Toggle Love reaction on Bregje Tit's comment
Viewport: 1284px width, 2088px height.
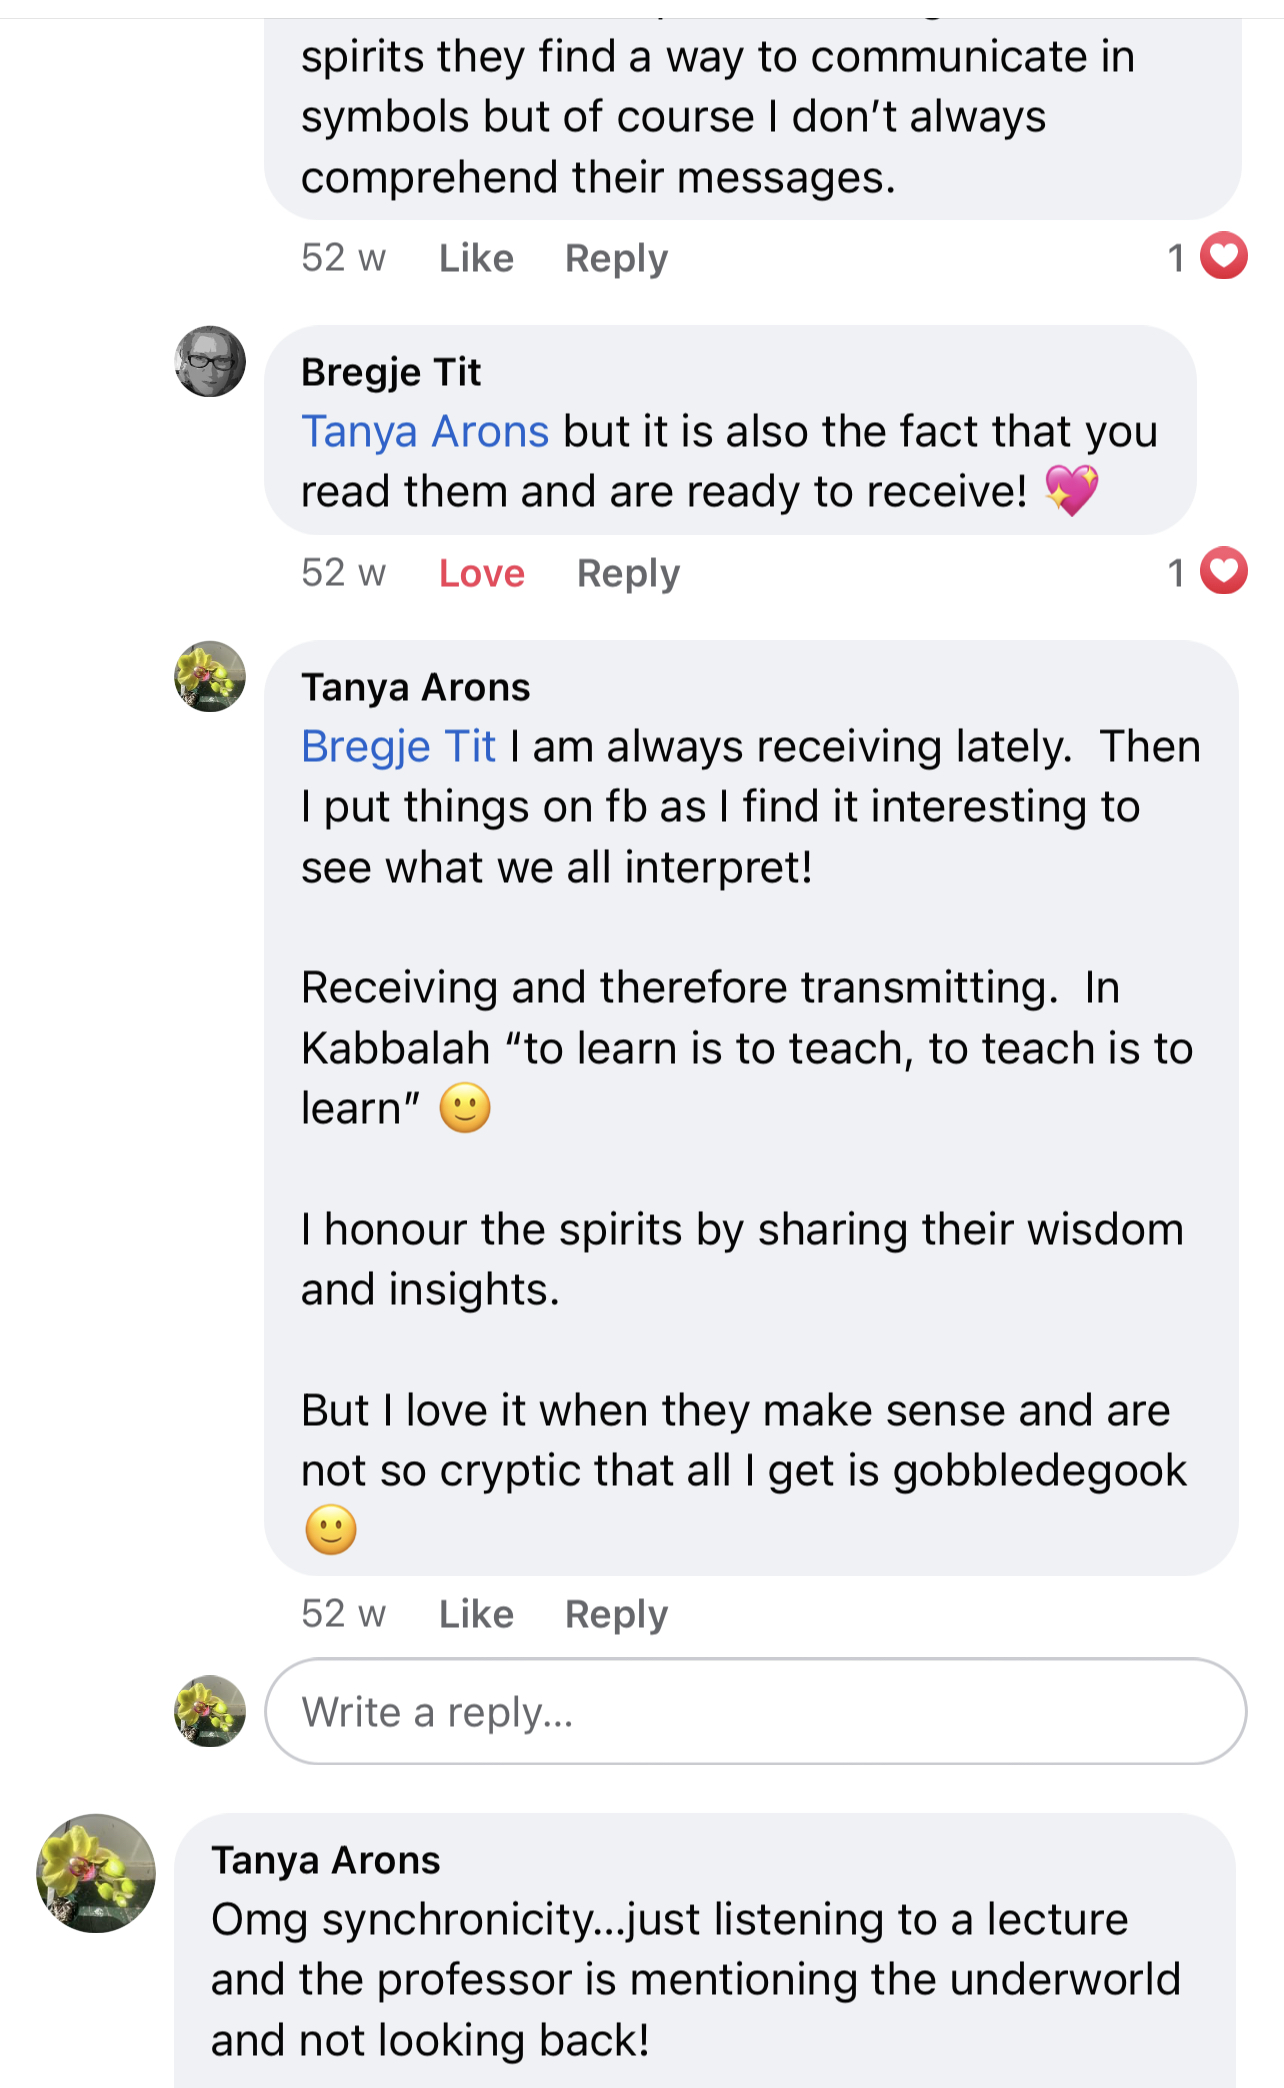tap(482, 573)
